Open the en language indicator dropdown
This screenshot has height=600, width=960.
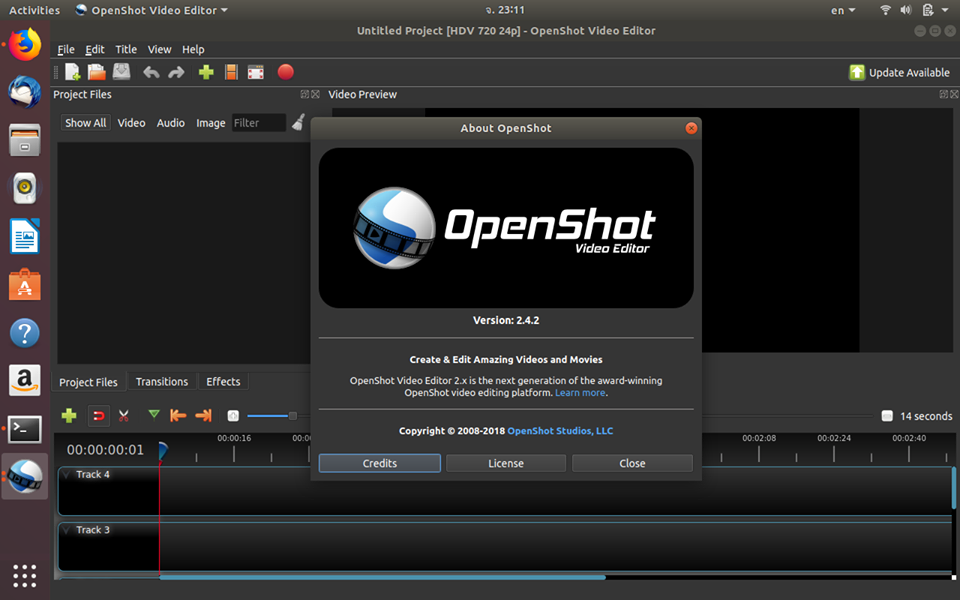pos(843,10)
